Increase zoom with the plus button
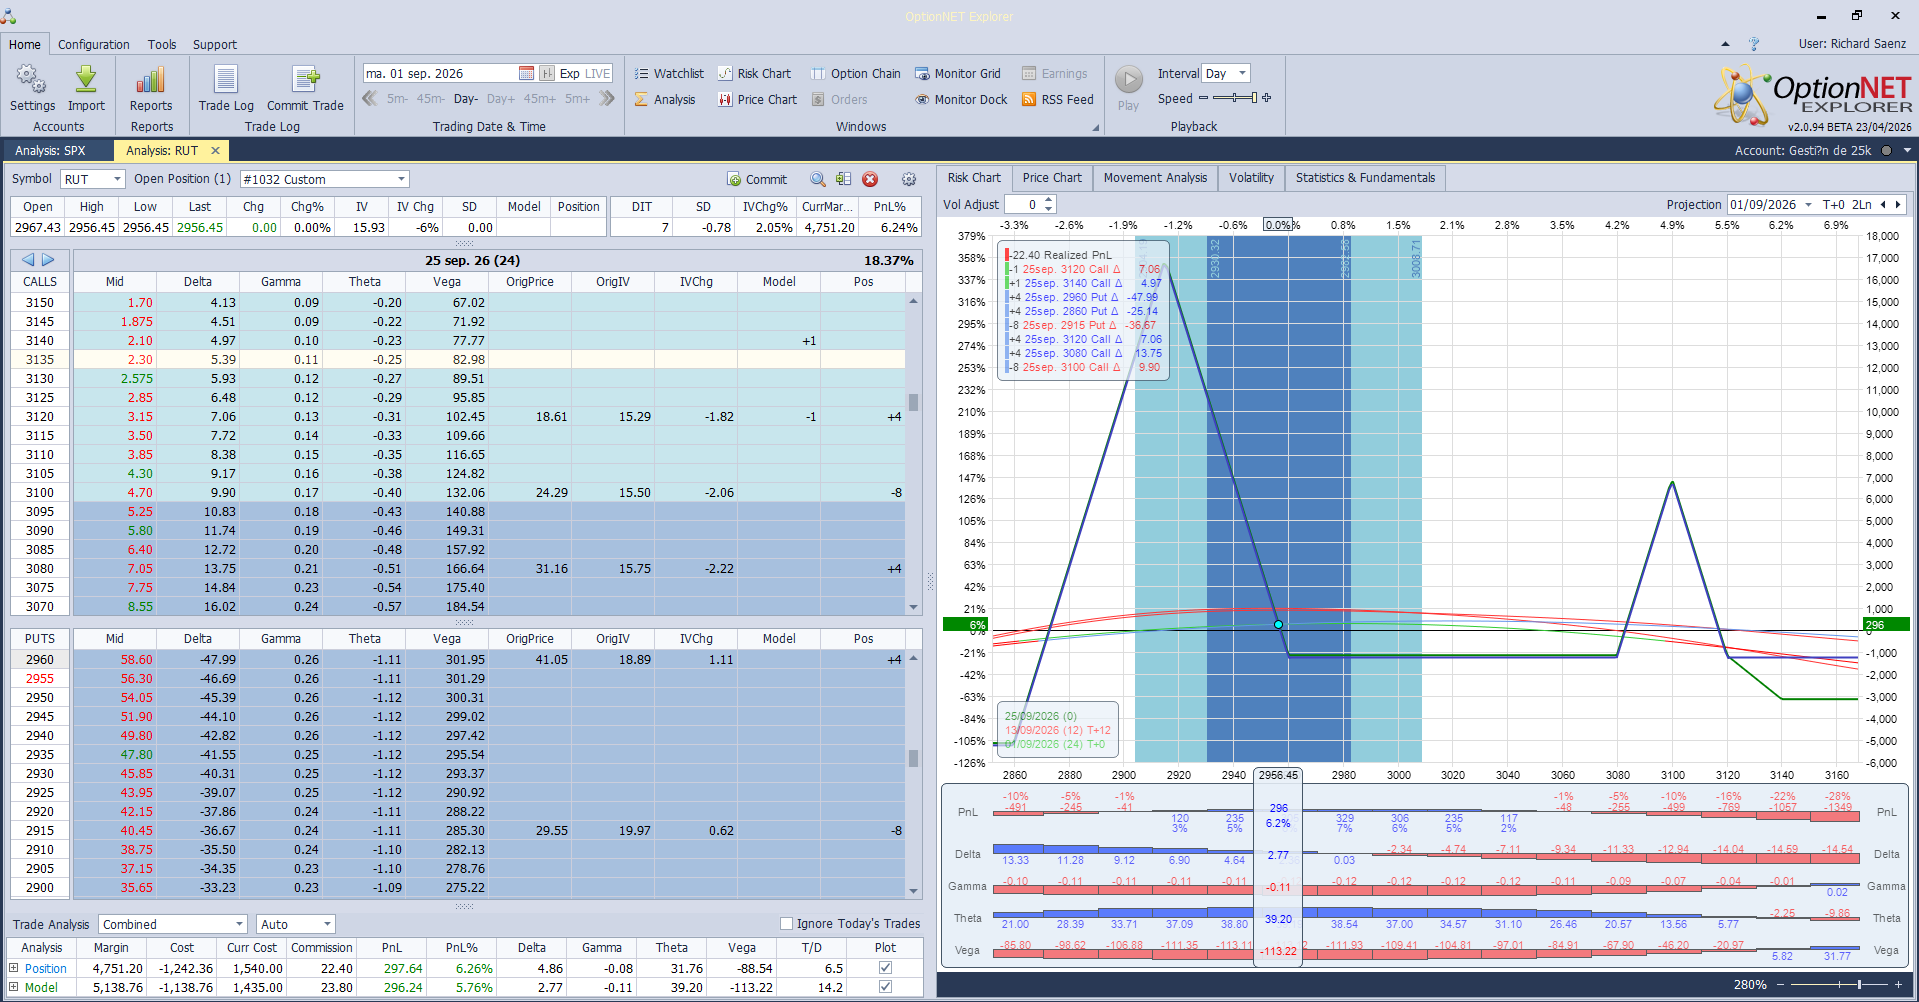 pos(1898,985)
